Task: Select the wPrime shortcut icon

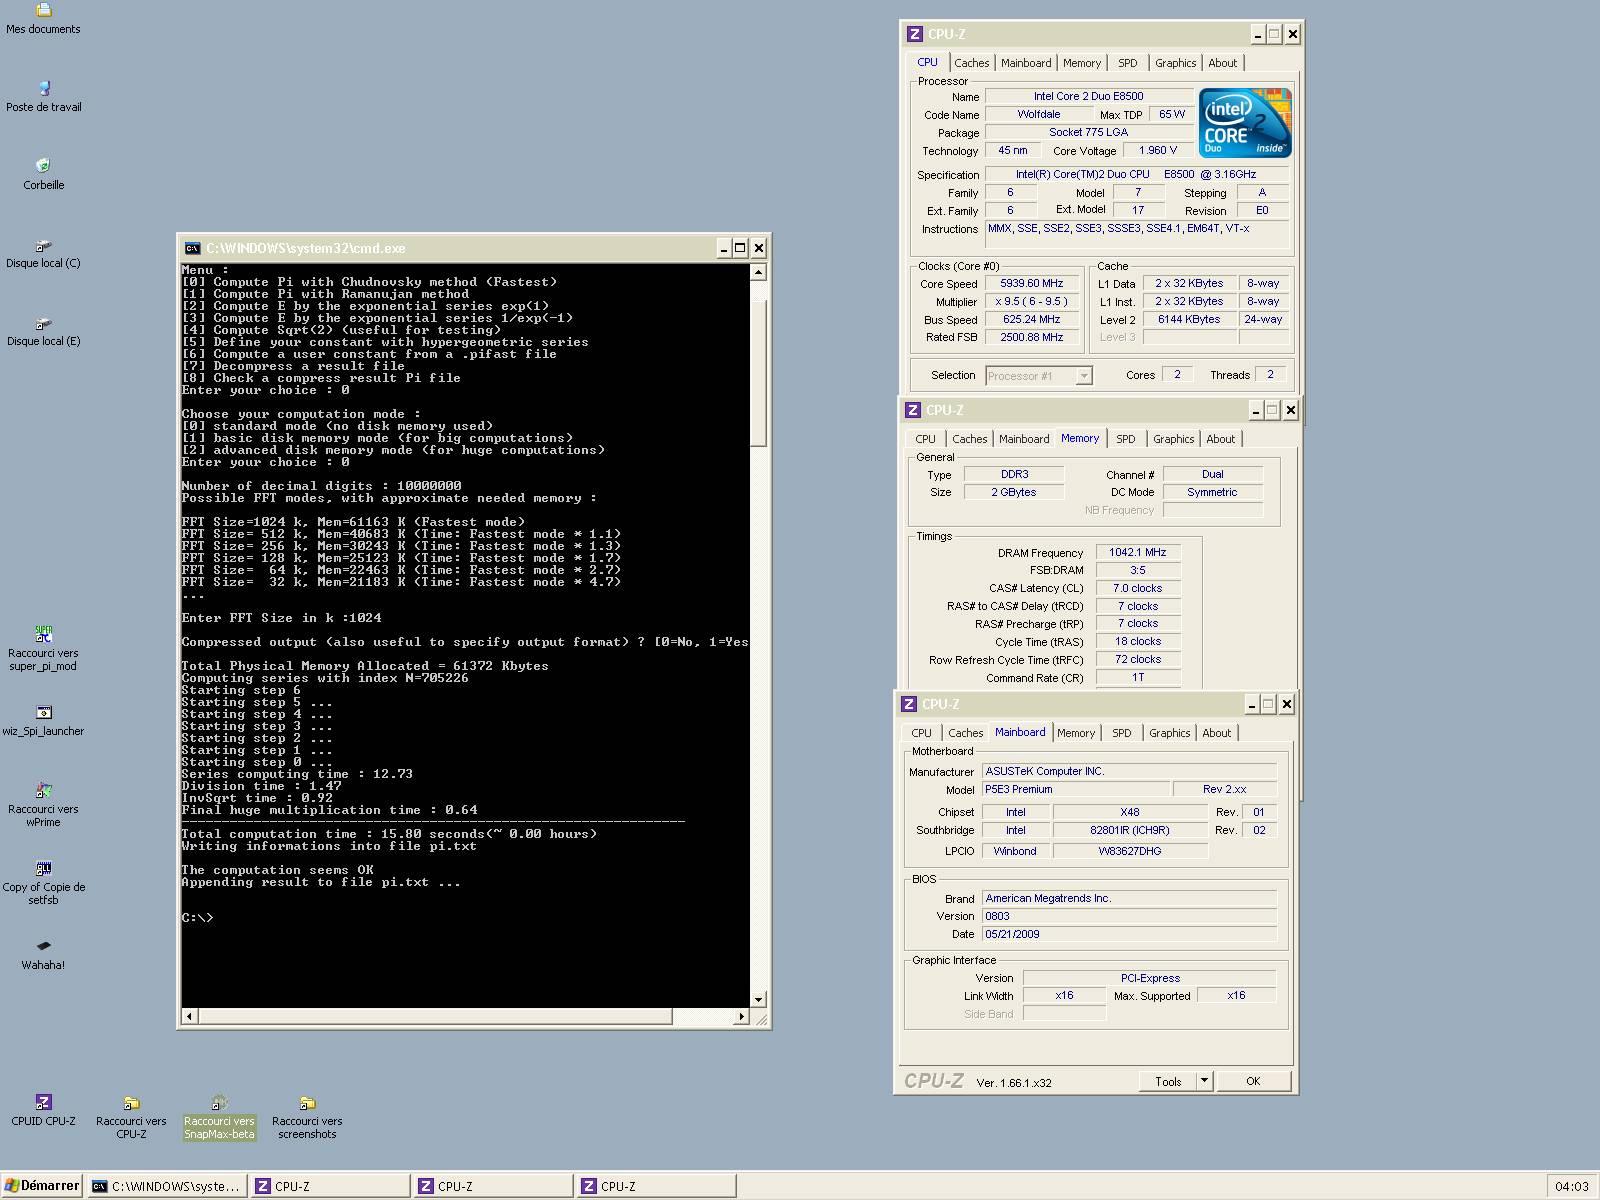Action: (x=43, y=804)
